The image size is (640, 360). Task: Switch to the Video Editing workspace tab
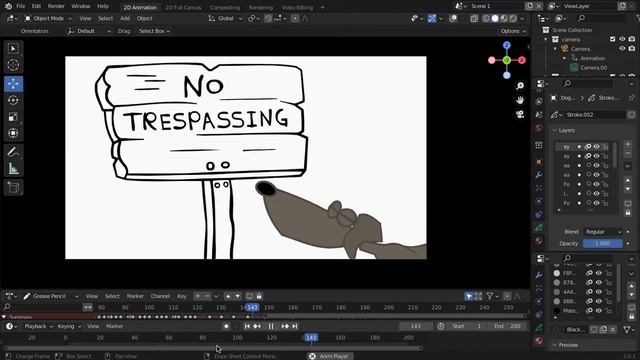point(297,7)
